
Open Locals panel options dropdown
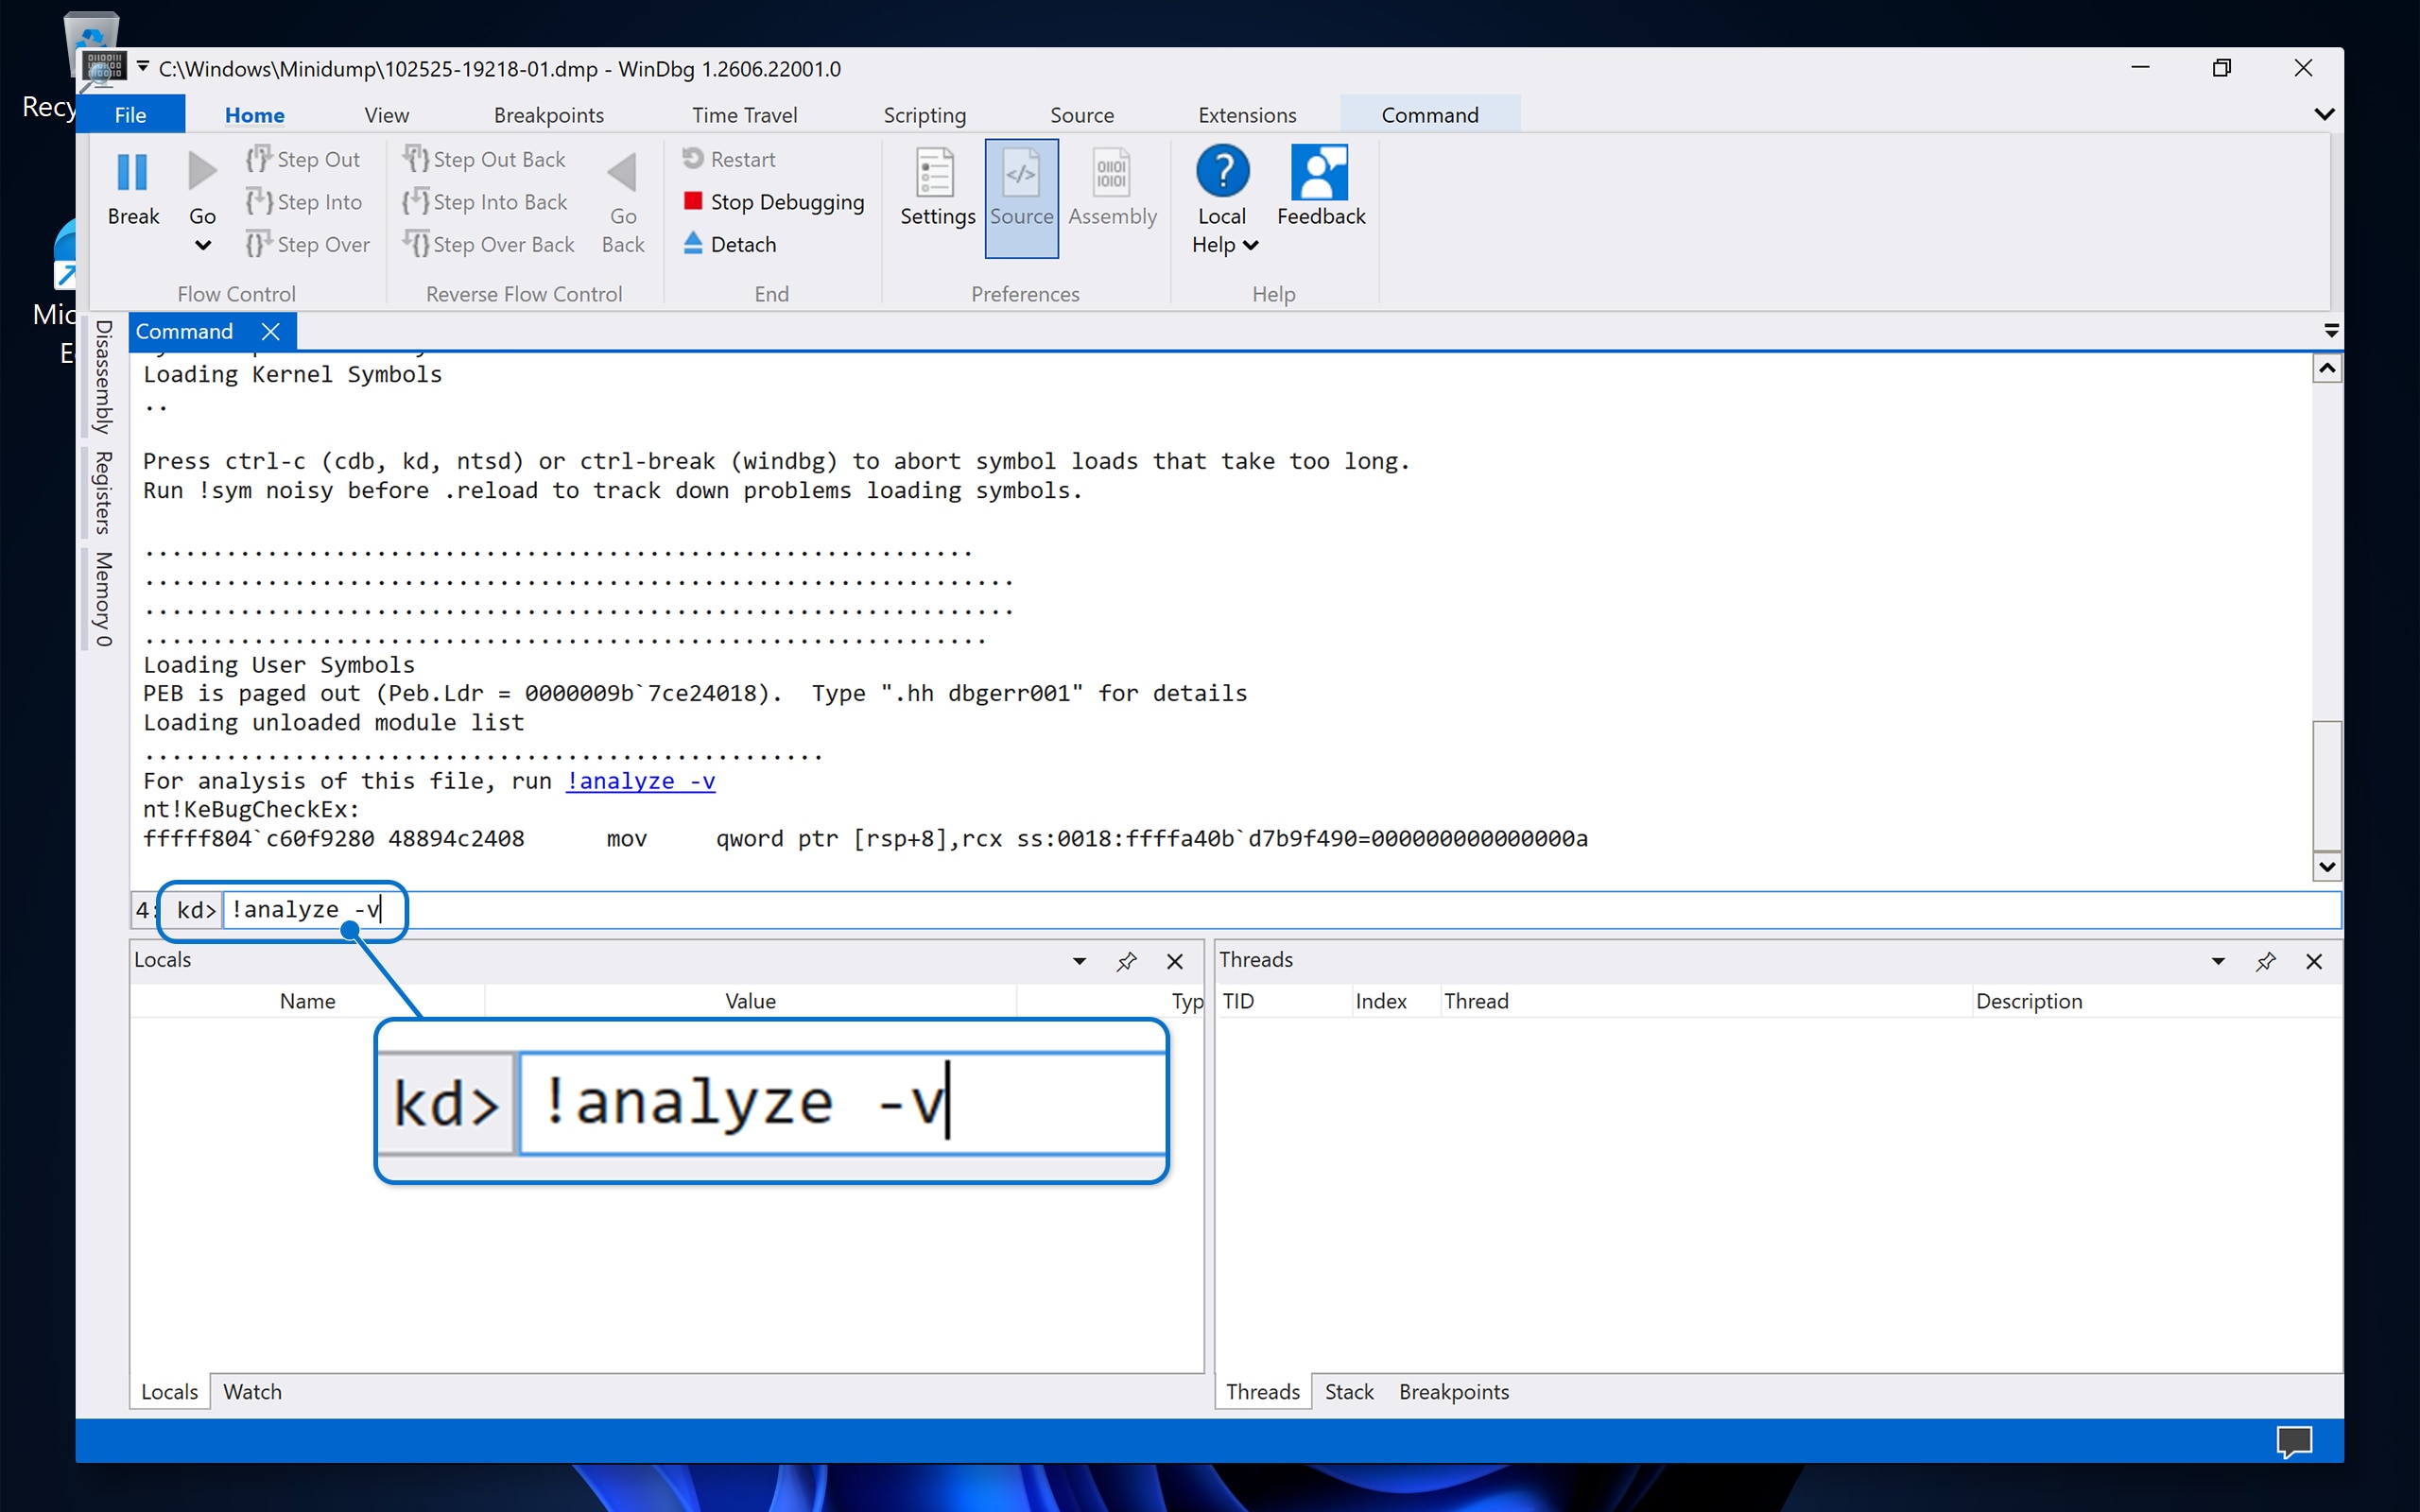pos(1079,961)
